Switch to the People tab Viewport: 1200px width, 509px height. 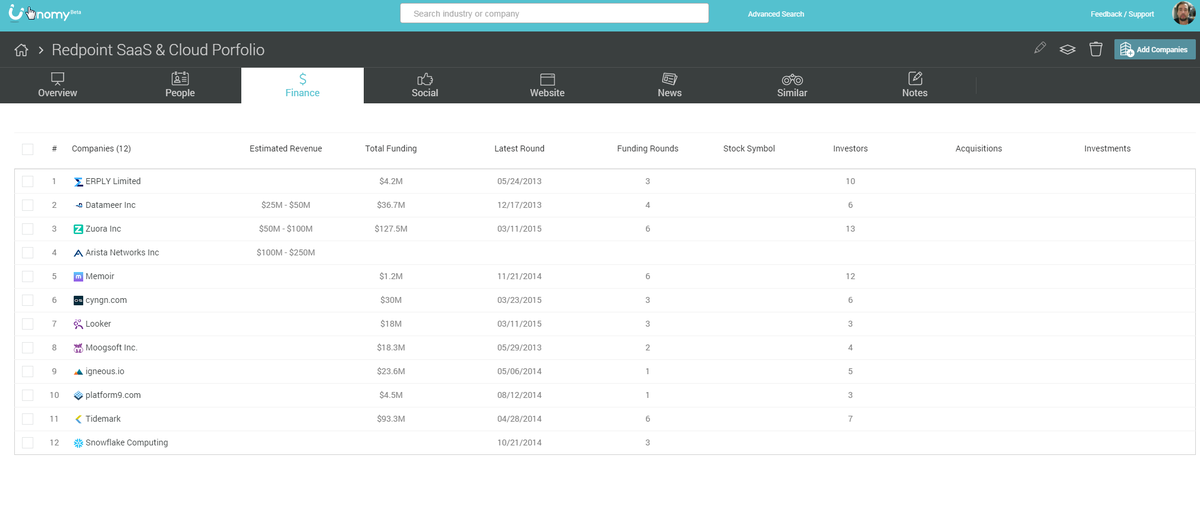point(180,85)
